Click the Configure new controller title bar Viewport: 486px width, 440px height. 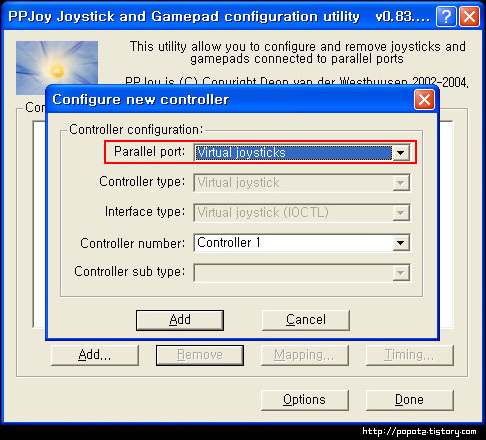tap(230, 99)
